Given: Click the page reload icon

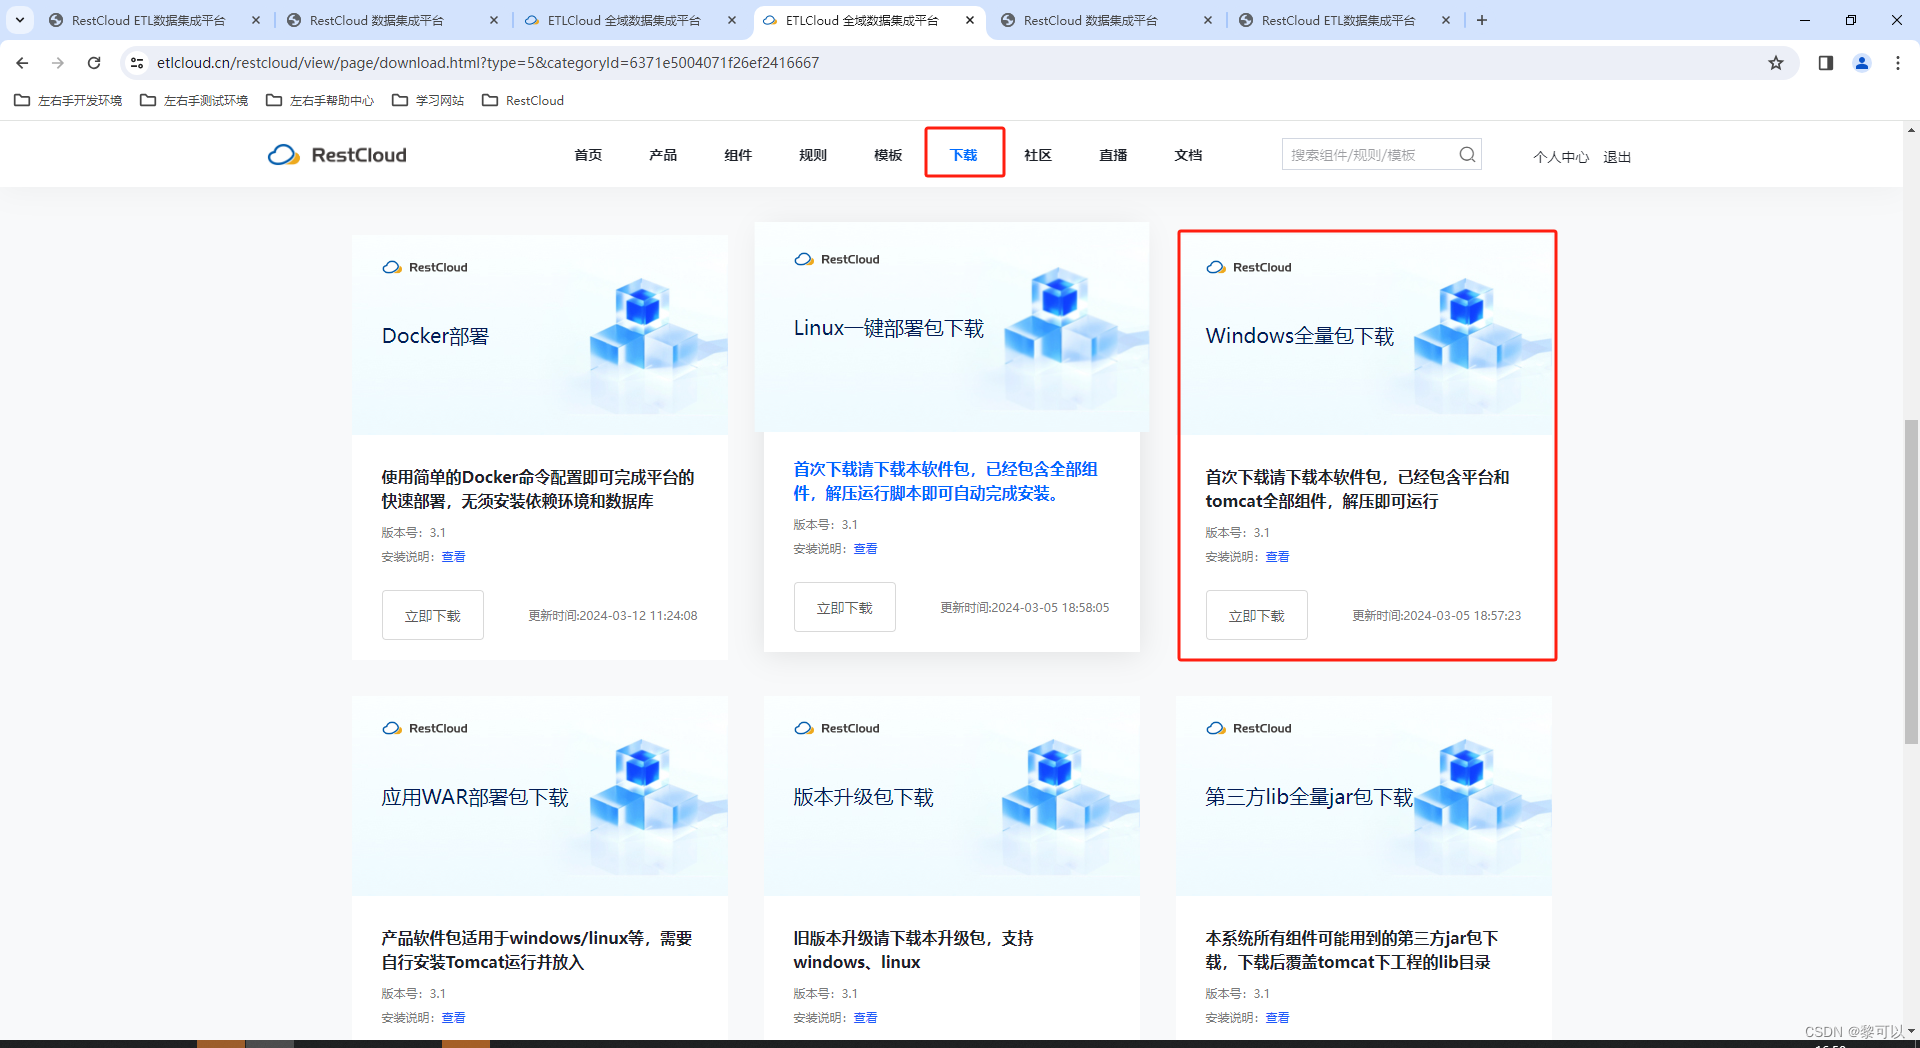Looking at the screenshot, I should [x=93, y=62].
